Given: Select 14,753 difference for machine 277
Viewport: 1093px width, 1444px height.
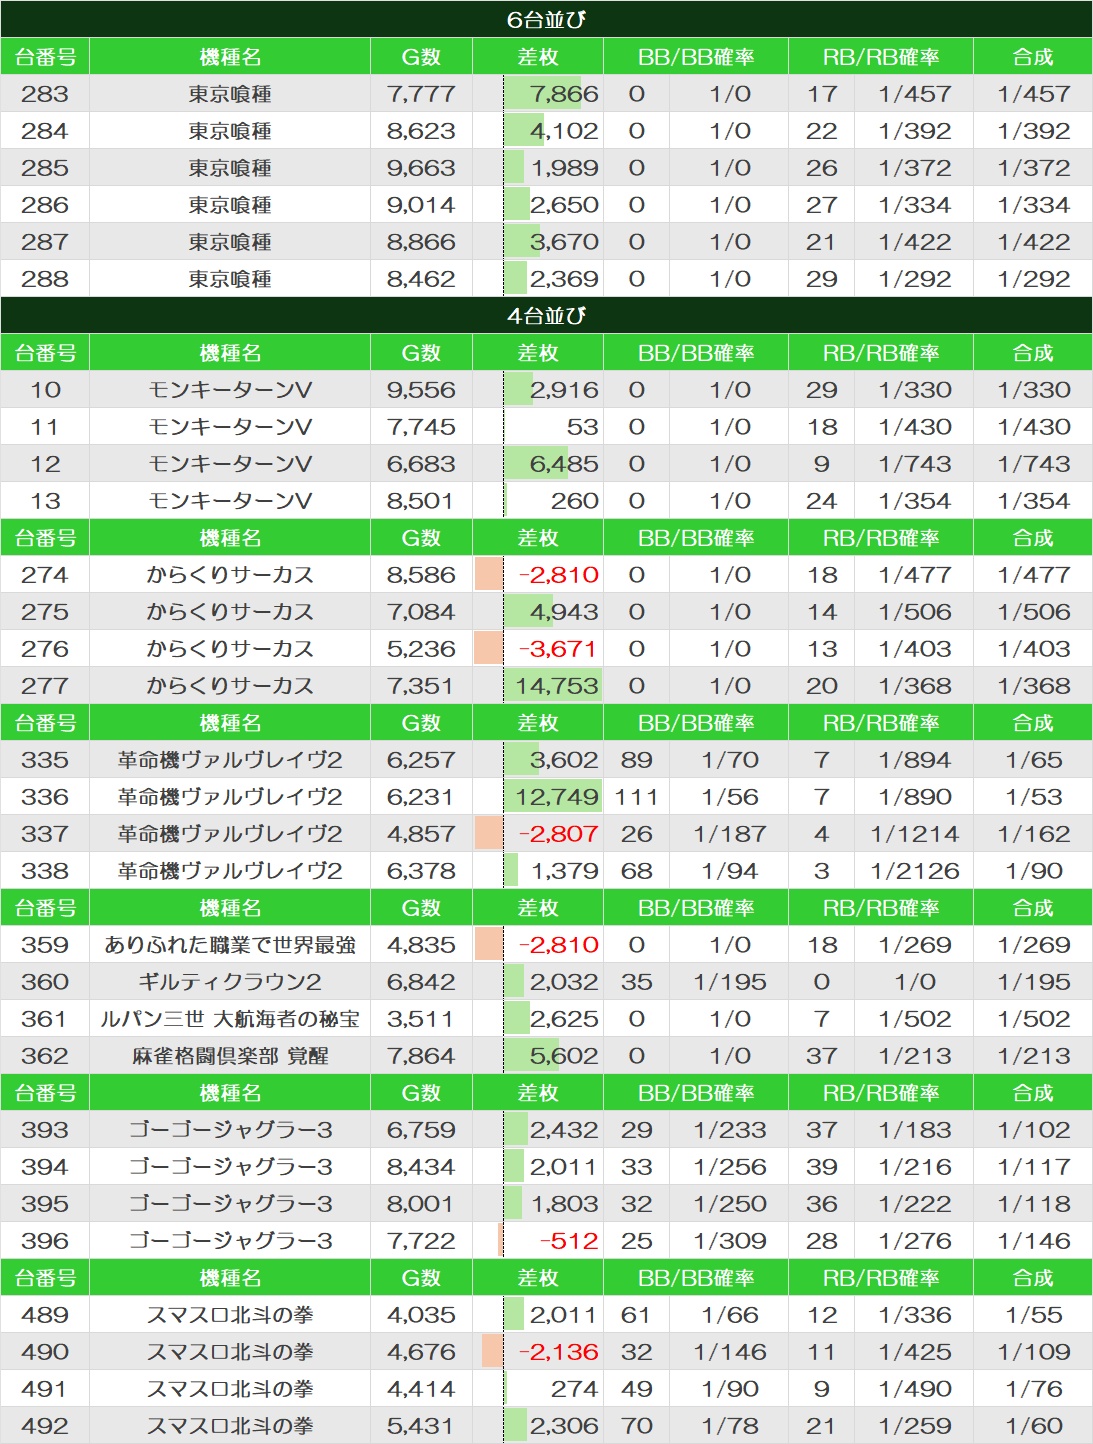Looking at the screenshot, I should (558, 686).
